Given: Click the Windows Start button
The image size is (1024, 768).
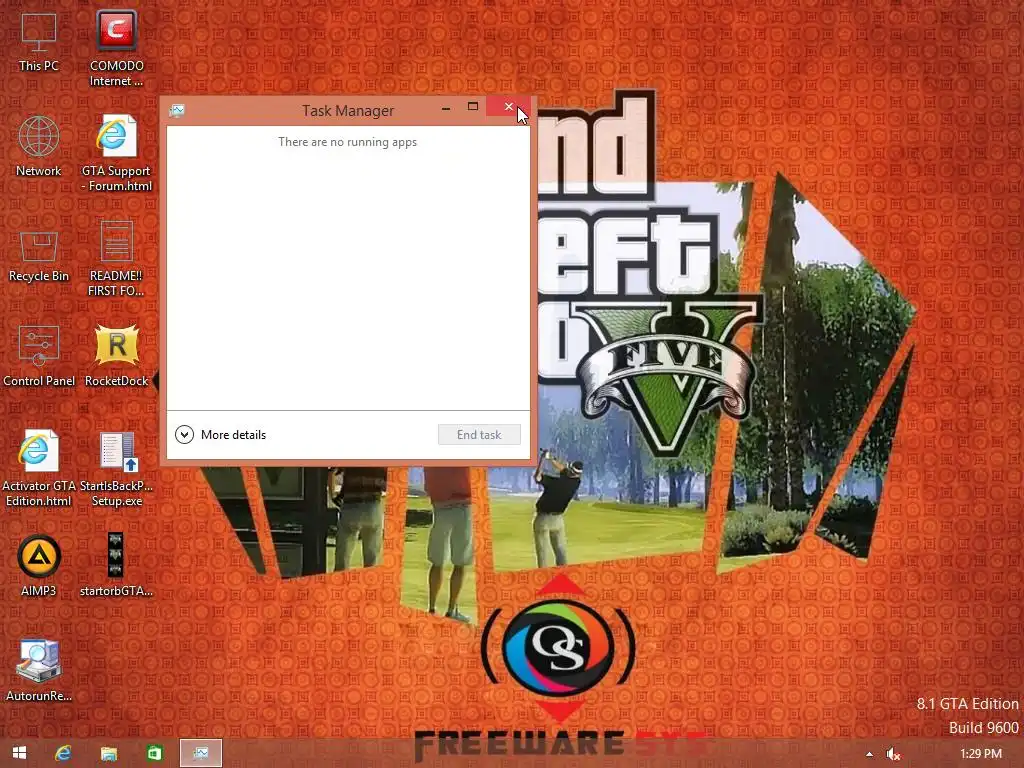Looking at the screenshot, I should coord(20,753).
